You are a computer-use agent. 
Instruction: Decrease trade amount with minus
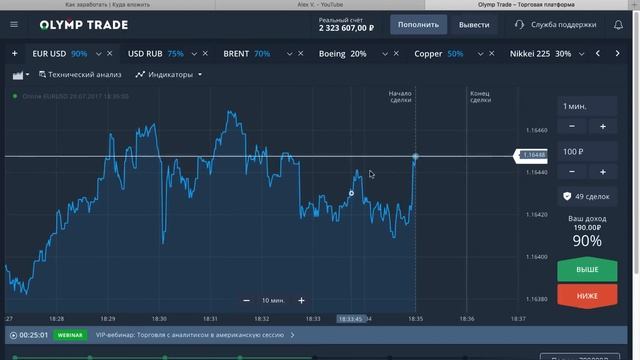point(572,172)
